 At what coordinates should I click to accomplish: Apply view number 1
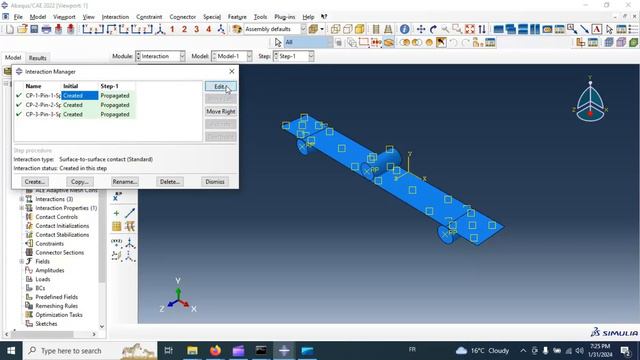click(172, 29)
